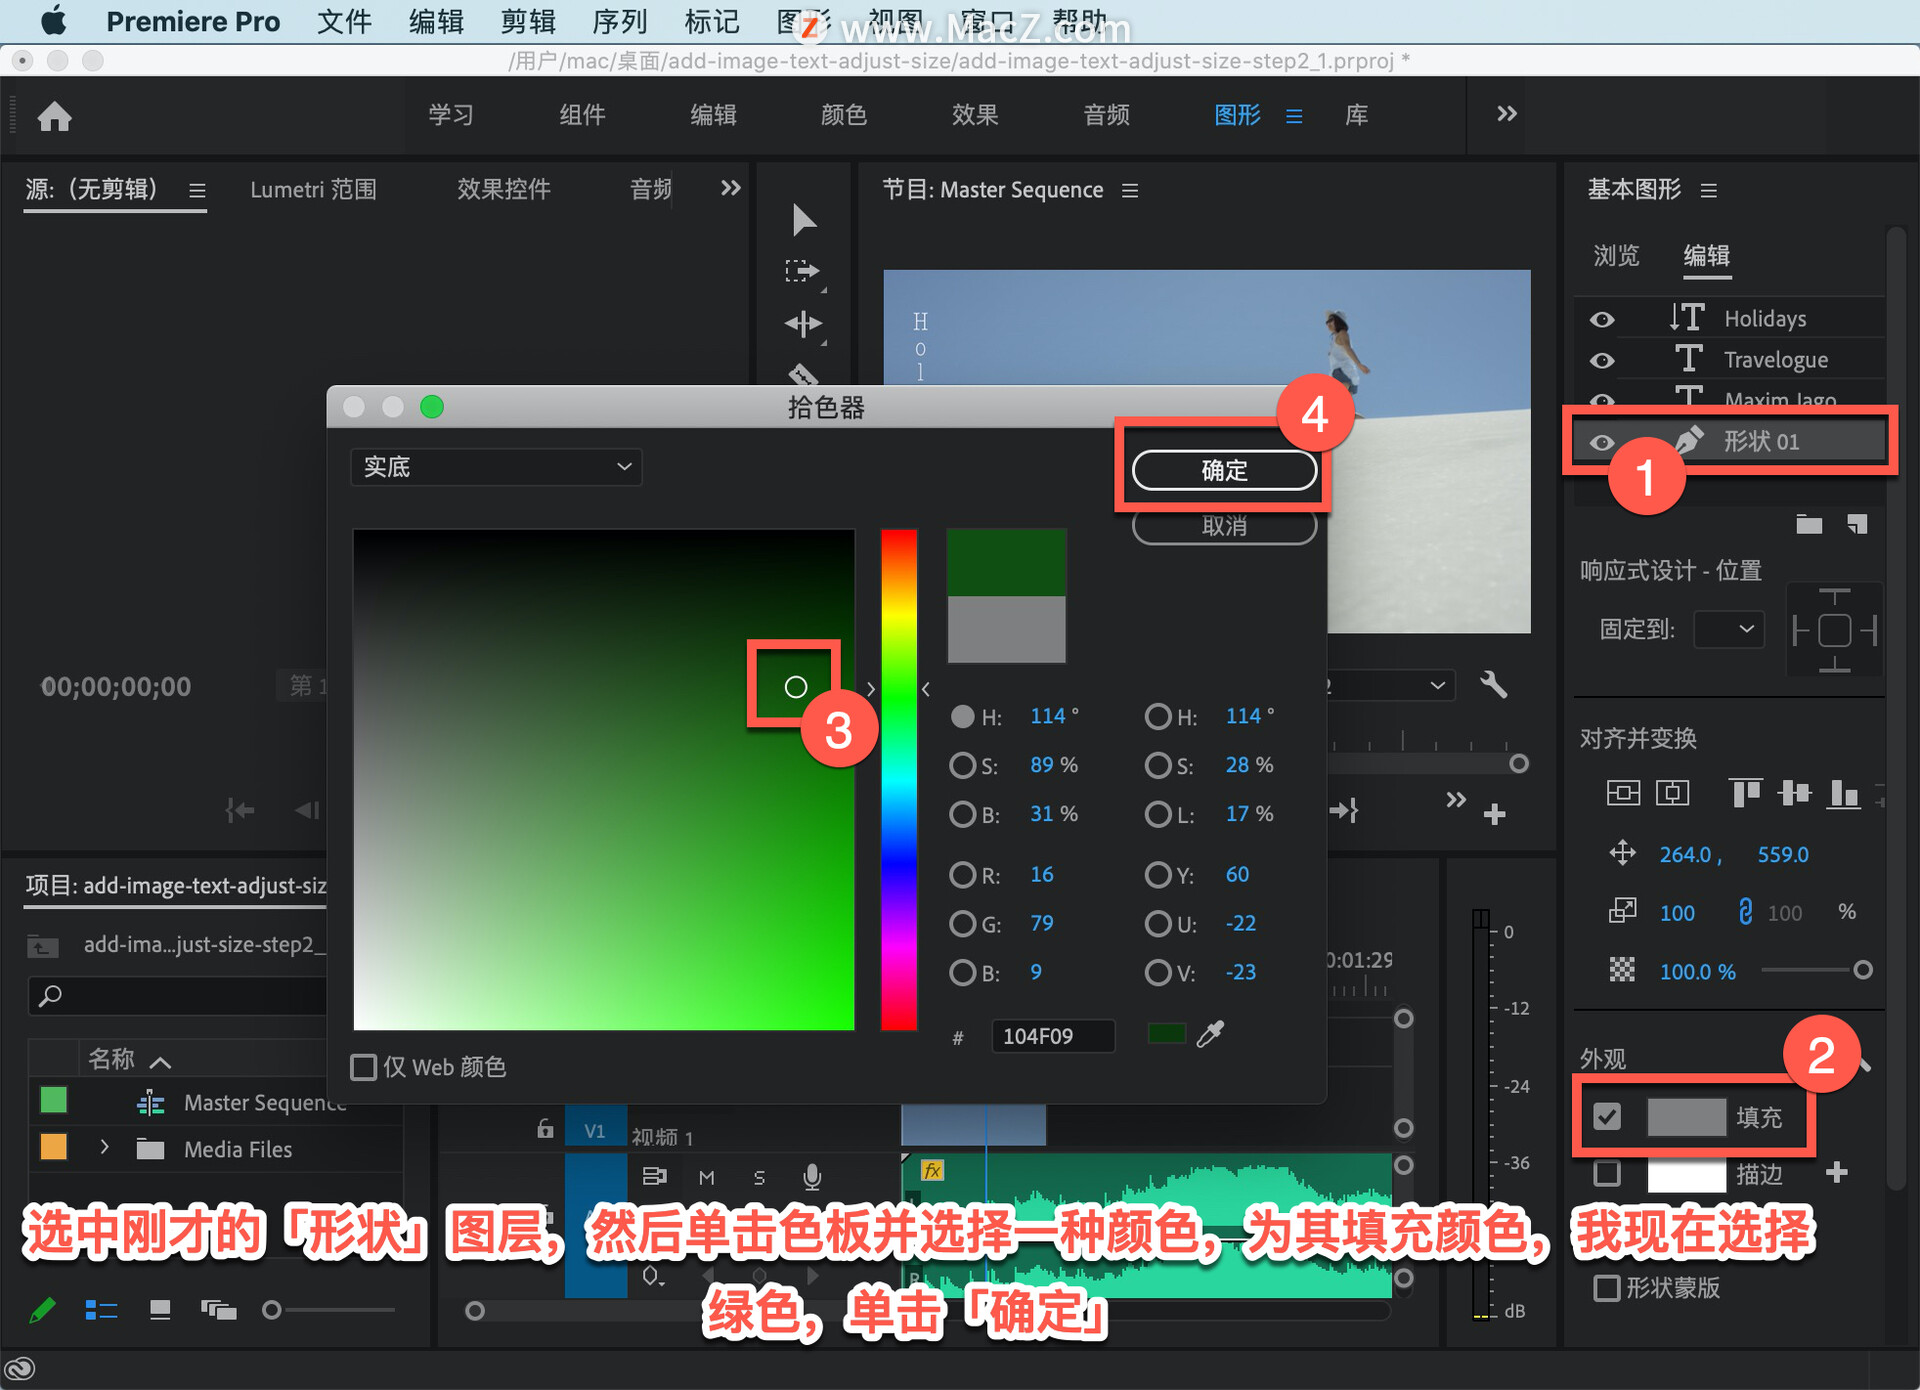This screenshot has height=1390, width=1920.
Task: Click the white 描边 color swatch
Action: click(x=1686, y=1174)
